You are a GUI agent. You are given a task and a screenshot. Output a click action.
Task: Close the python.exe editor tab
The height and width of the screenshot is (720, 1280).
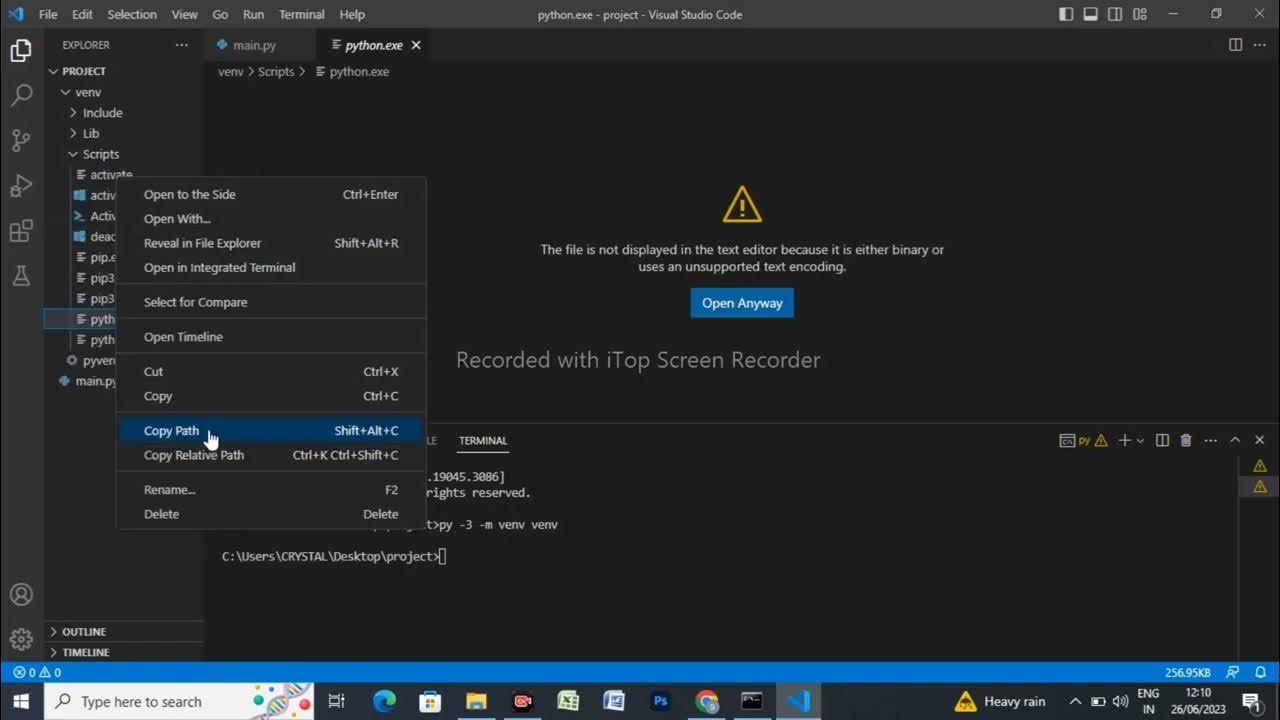(416, 45)
